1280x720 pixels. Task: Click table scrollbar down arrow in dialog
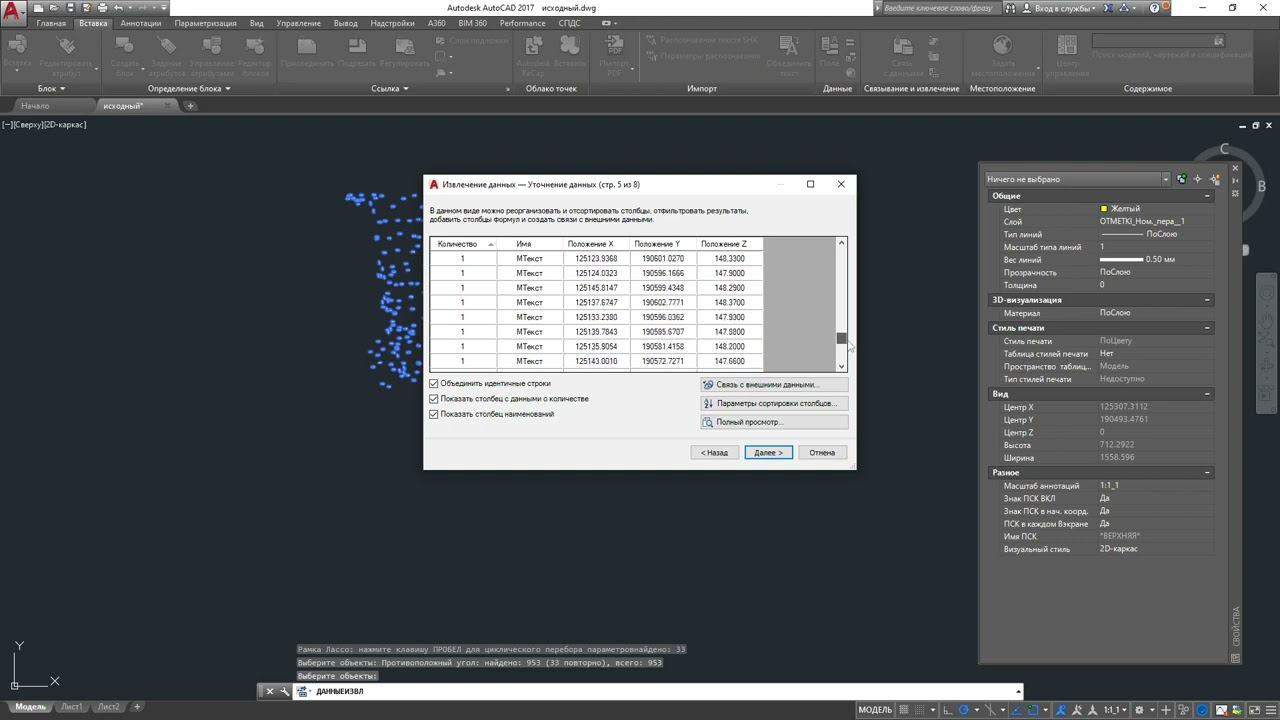(x=841, y=367)
